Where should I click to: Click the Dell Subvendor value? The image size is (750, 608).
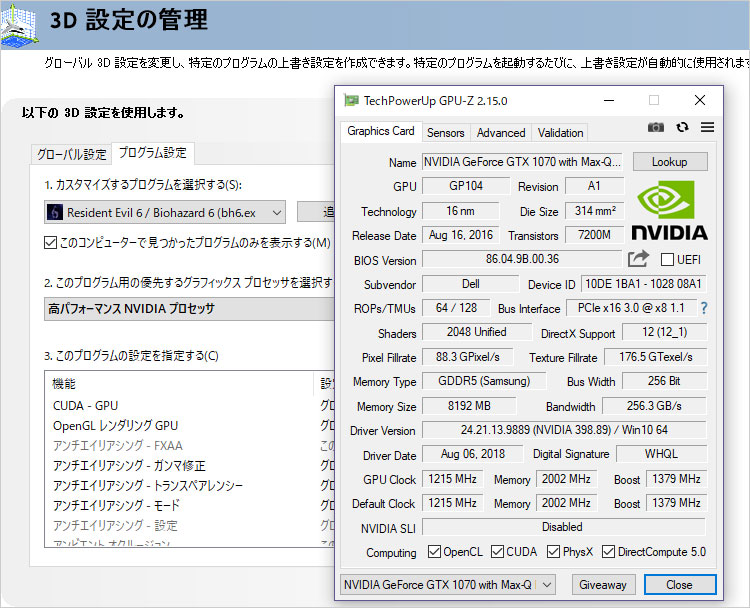pos(470,284)
